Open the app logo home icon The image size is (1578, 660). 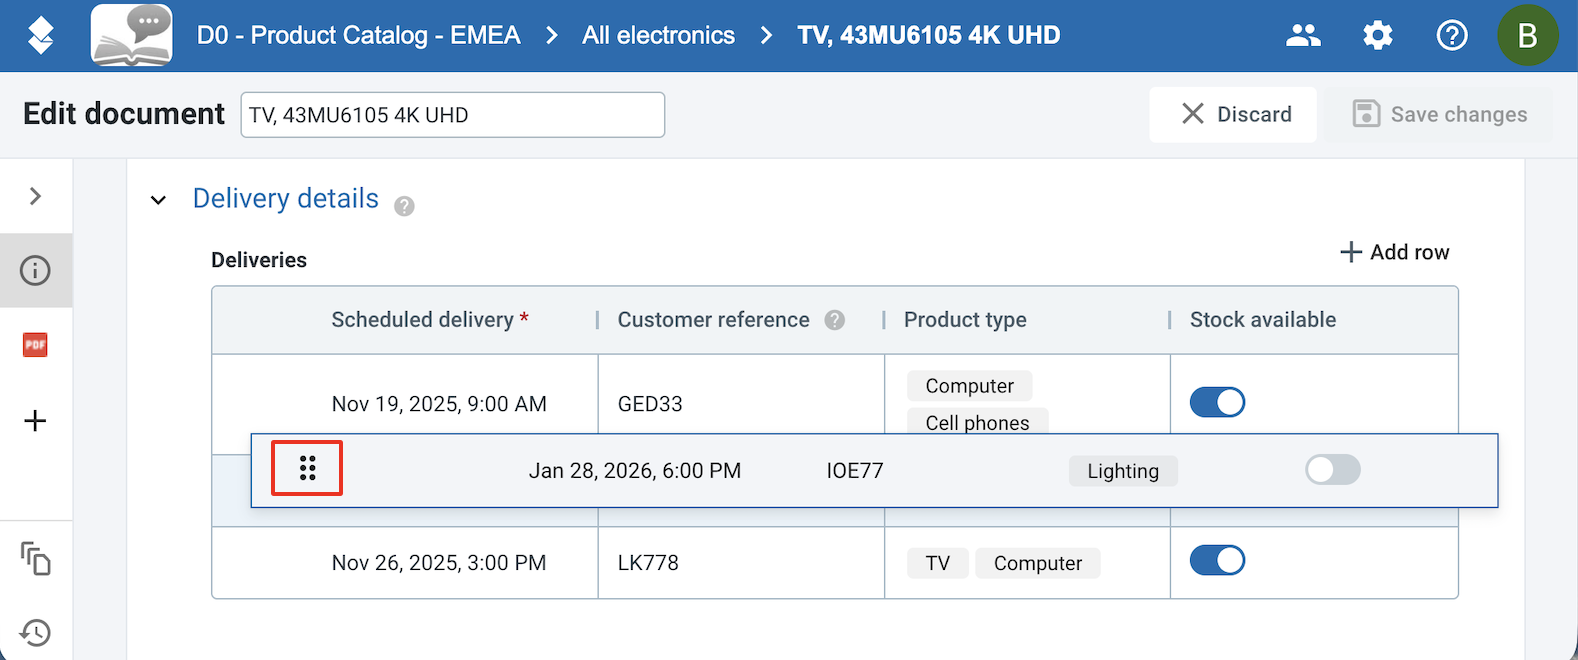[x=41, y=36]
